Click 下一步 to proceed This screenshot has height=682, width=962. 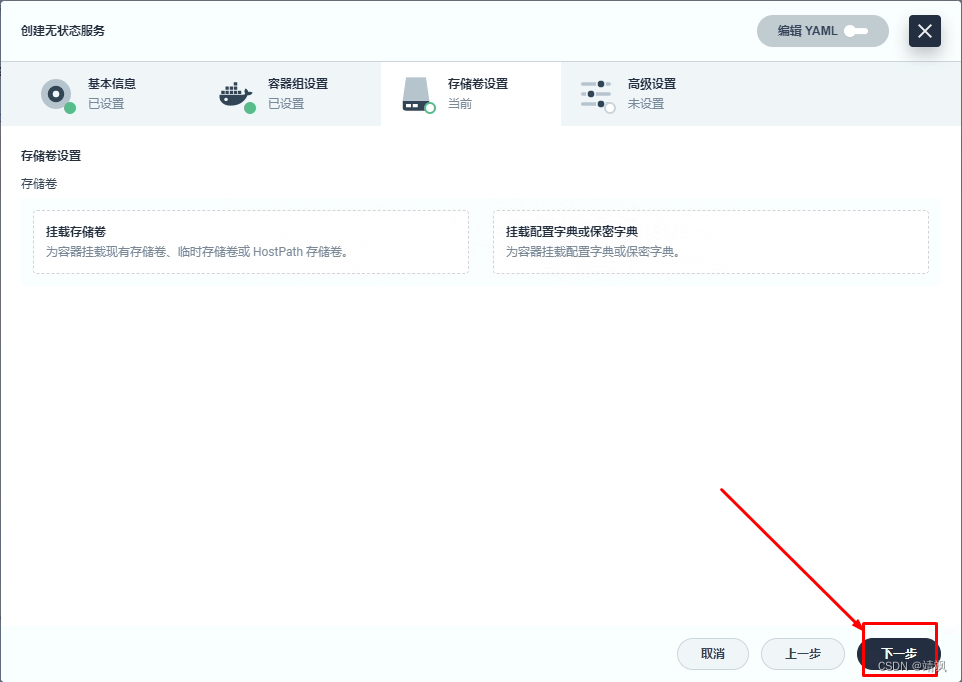(x=899, y=653)
